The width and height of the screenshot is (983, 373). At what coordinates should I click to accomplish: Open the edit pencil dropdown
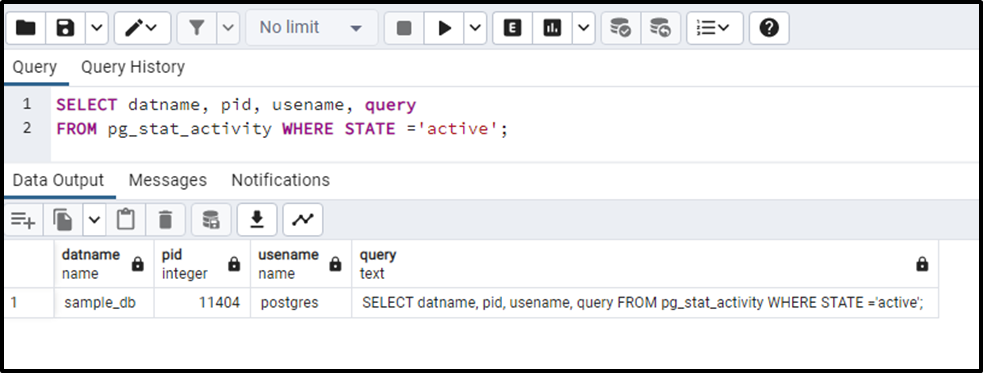coord(142,28)
